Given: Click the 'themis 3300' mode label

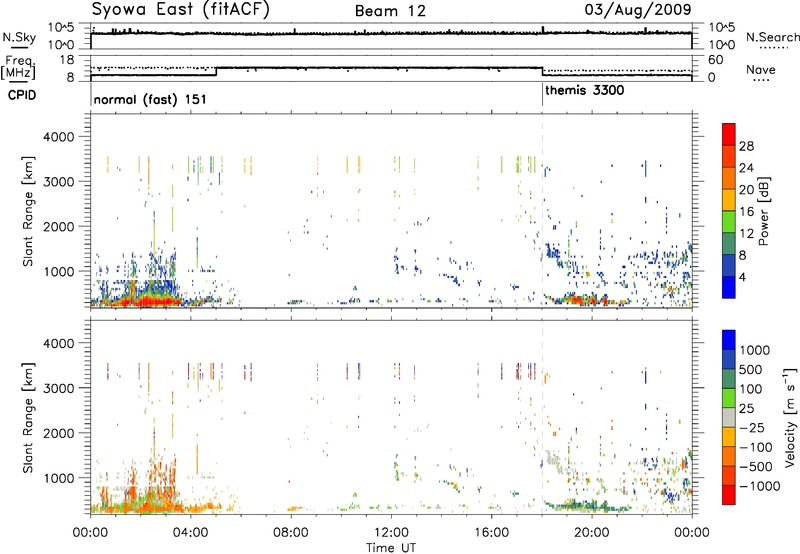Looking at the screenshot, I should (585, 90).
